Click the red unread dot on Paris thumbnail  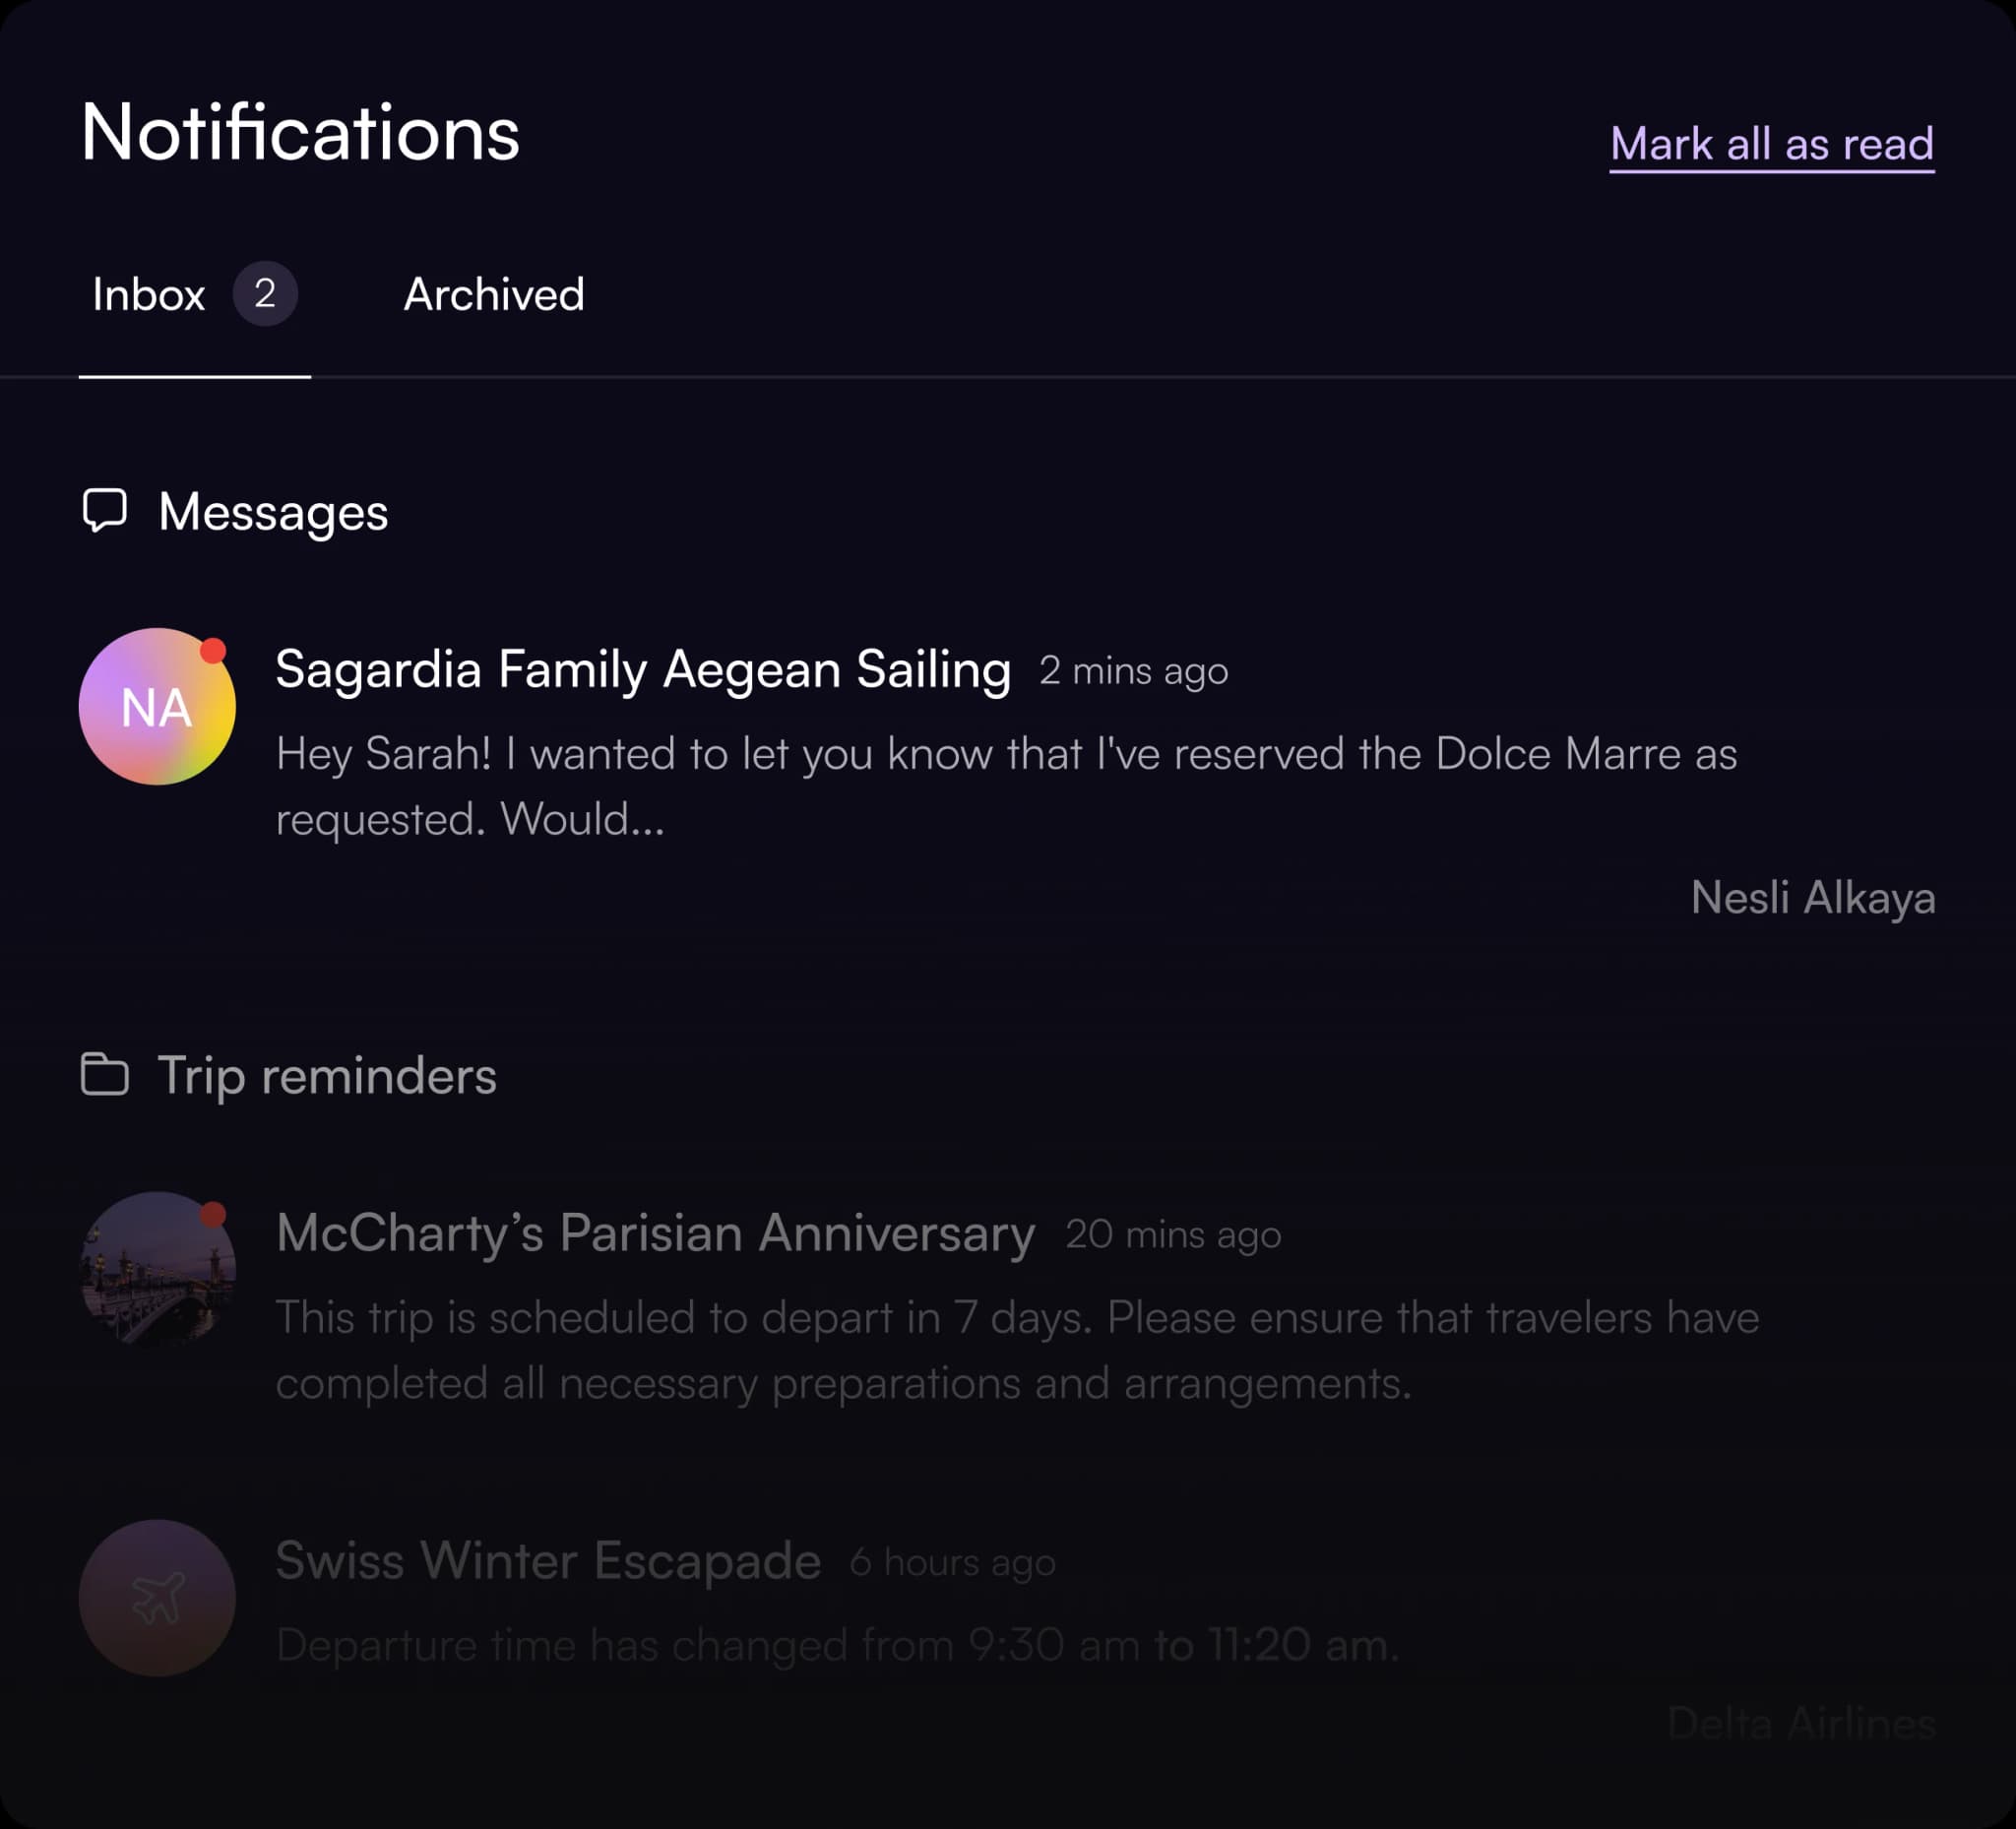(213, 1214)
